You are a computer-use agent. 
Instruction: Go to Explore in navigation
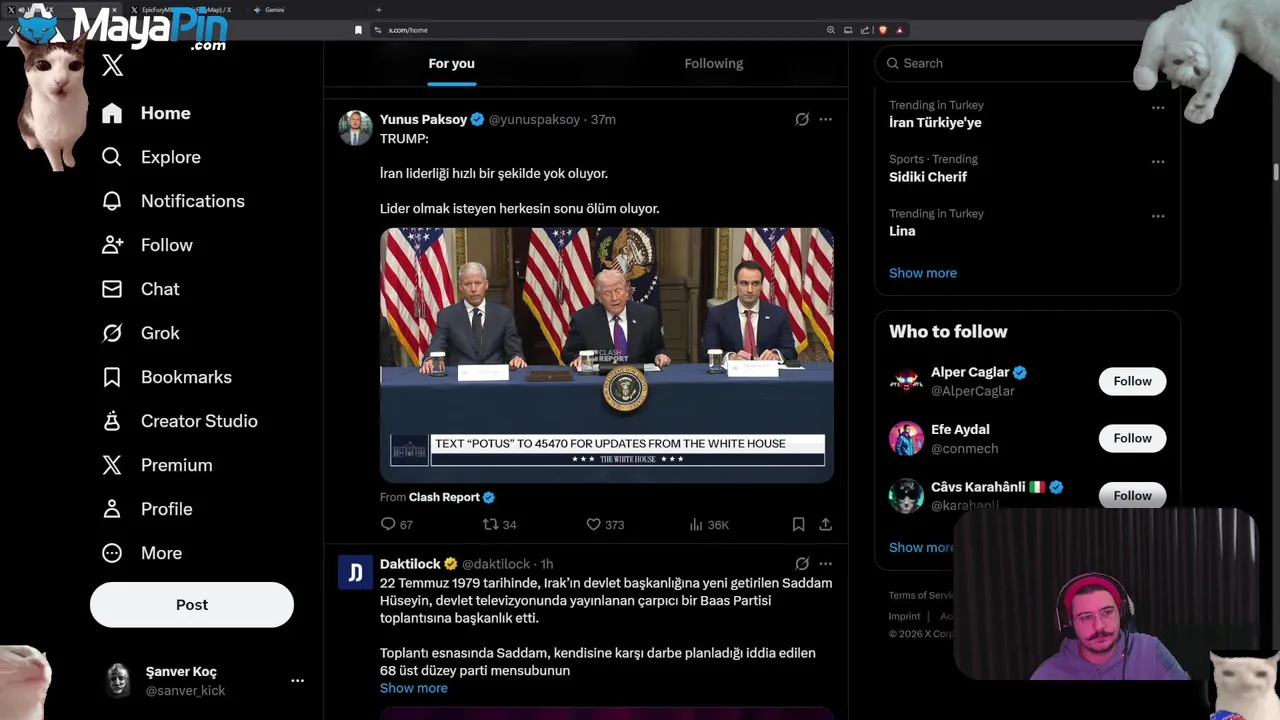(171, 157)
